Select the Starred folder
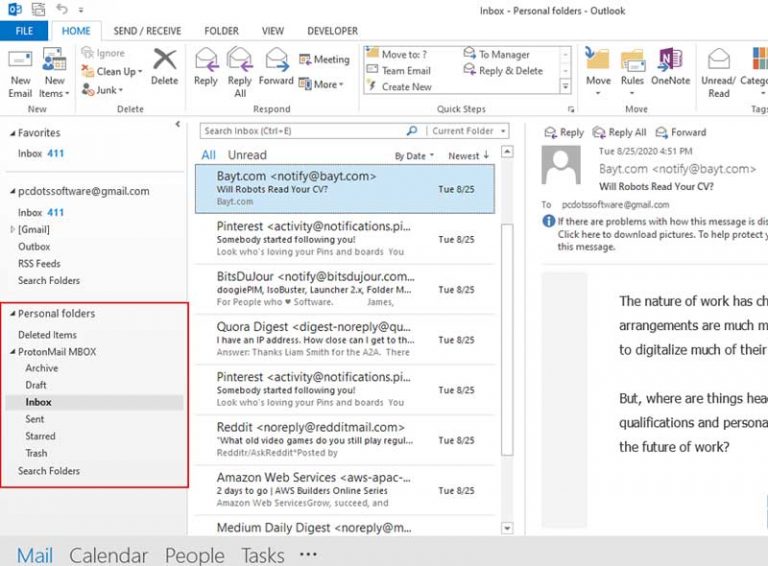The image size is (768, 566). coord(40,436)
